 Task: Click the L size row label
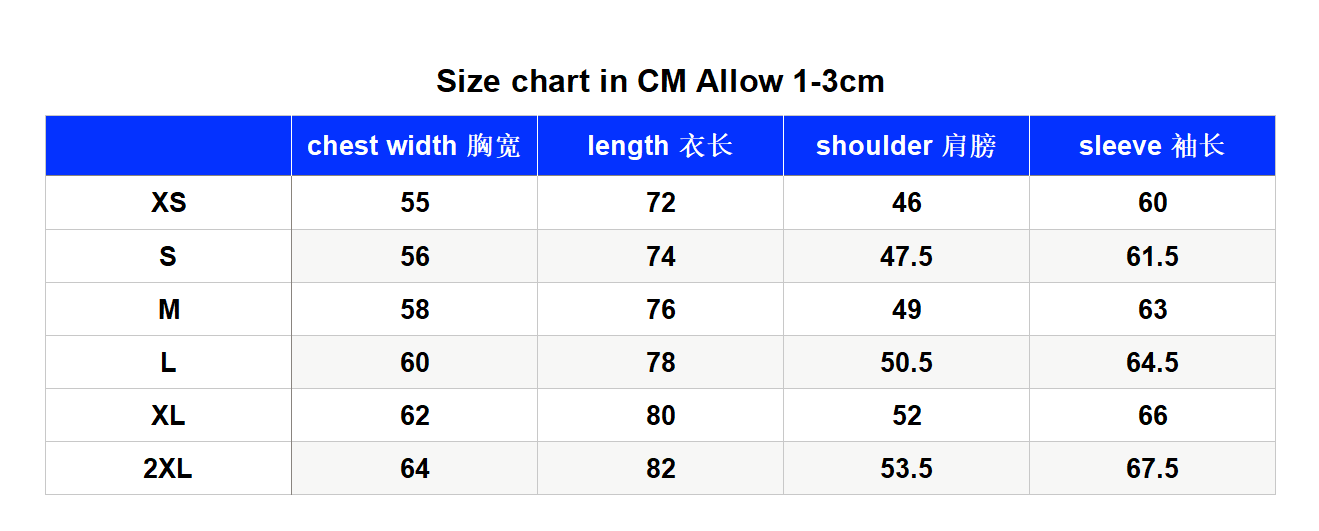pyautogui.click(x=168, y=362)
